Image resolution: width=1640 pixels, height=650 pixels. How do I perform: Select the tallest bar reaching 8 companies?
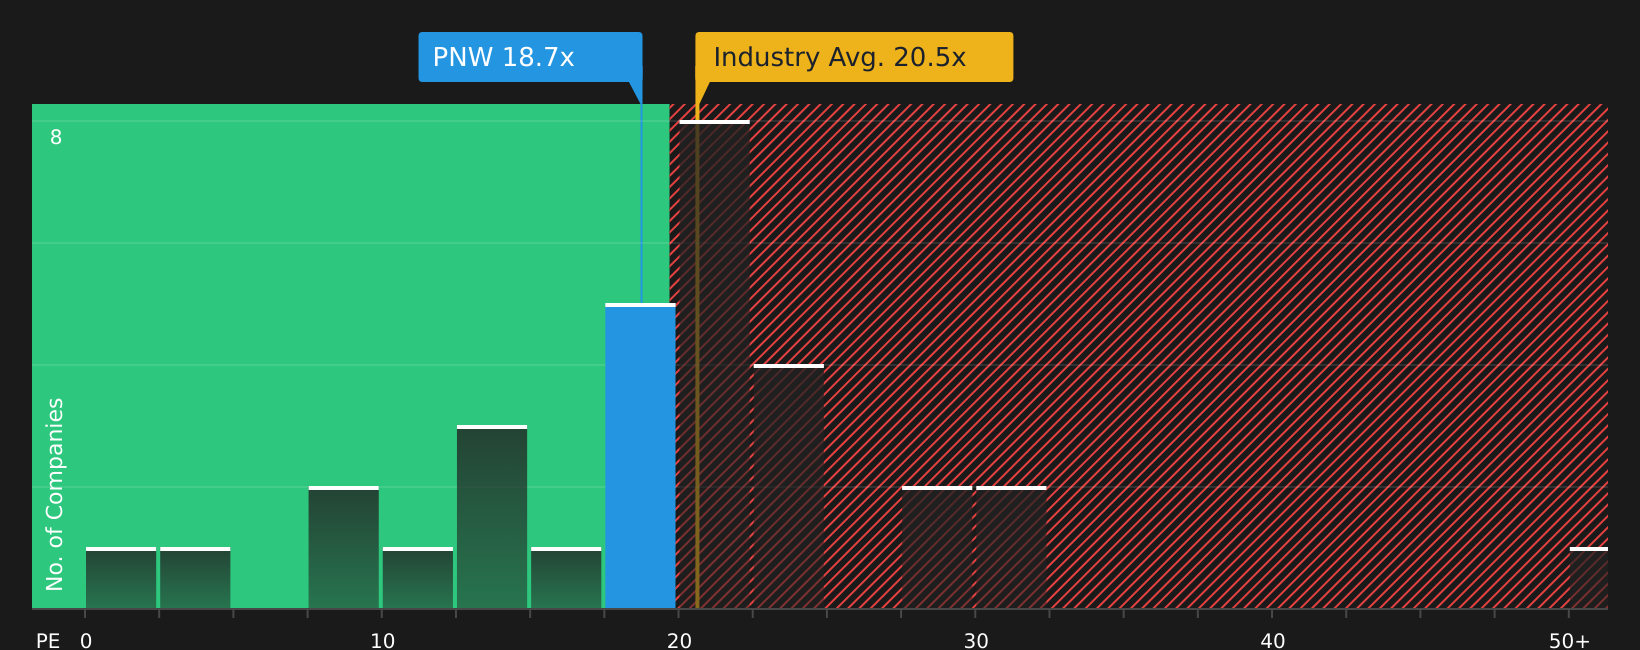[x=714, y=364]
